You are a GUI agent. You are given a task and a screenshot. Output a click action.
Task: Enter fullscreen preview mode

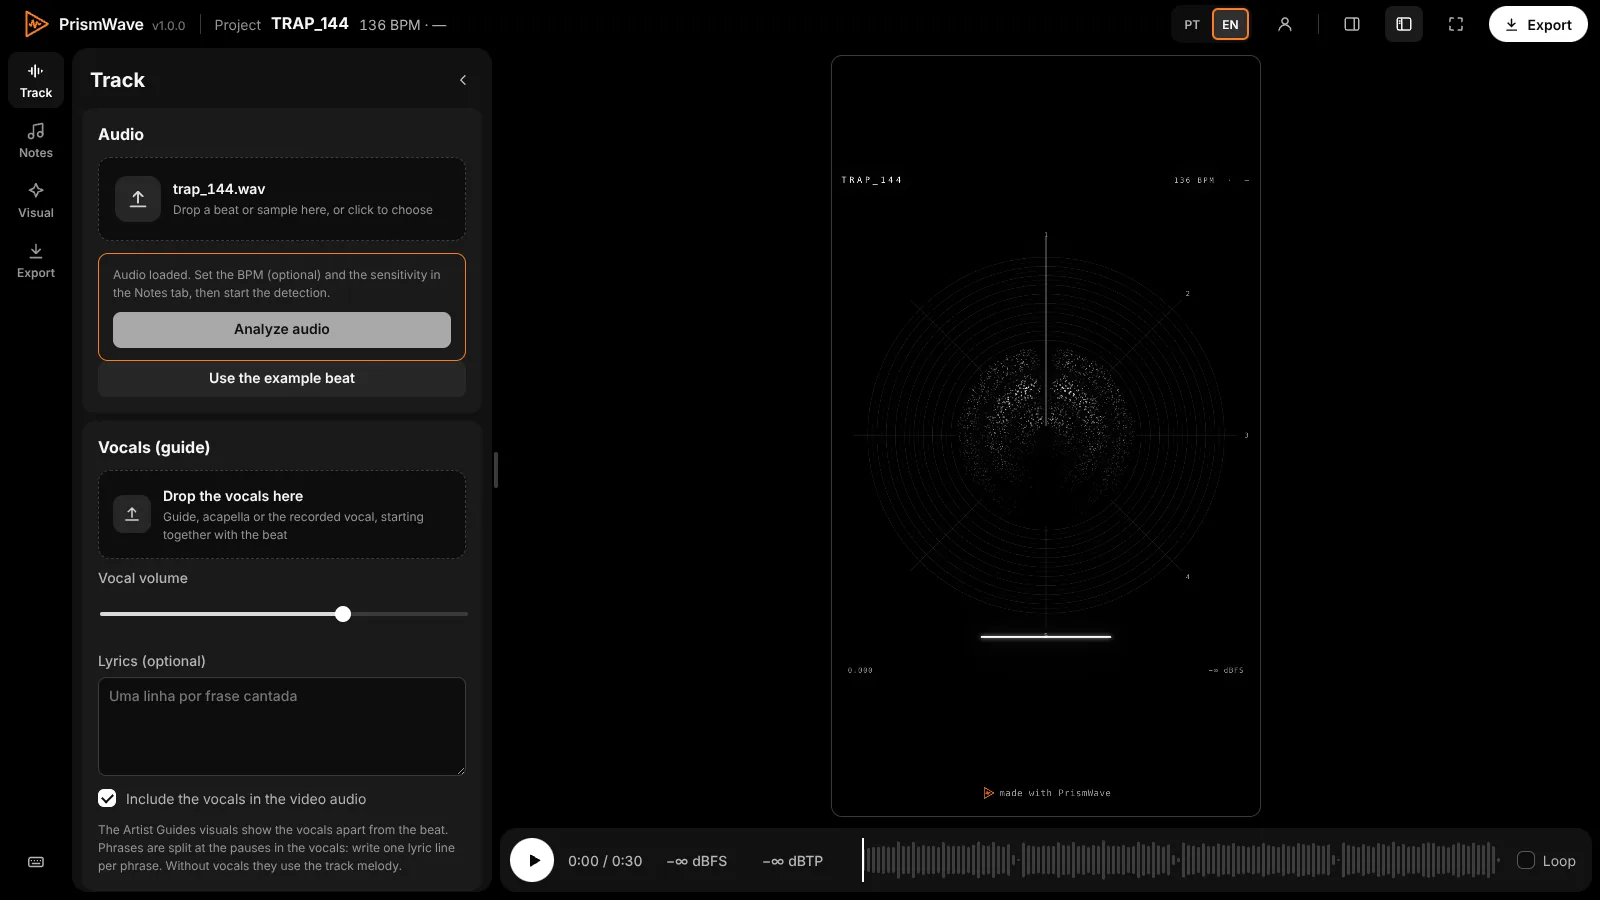point(1456,24)
